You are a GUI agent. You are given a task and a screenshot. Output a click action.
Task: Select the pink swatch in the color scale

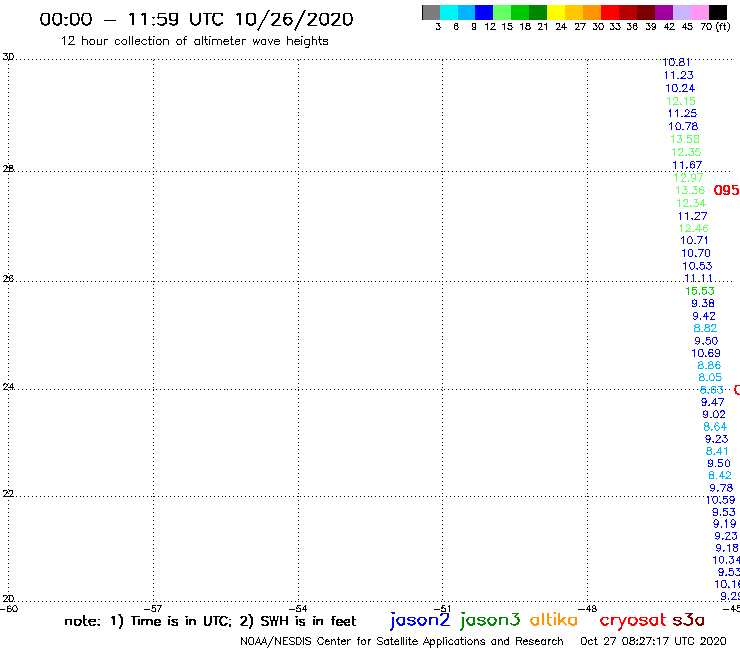click(700, 12)
